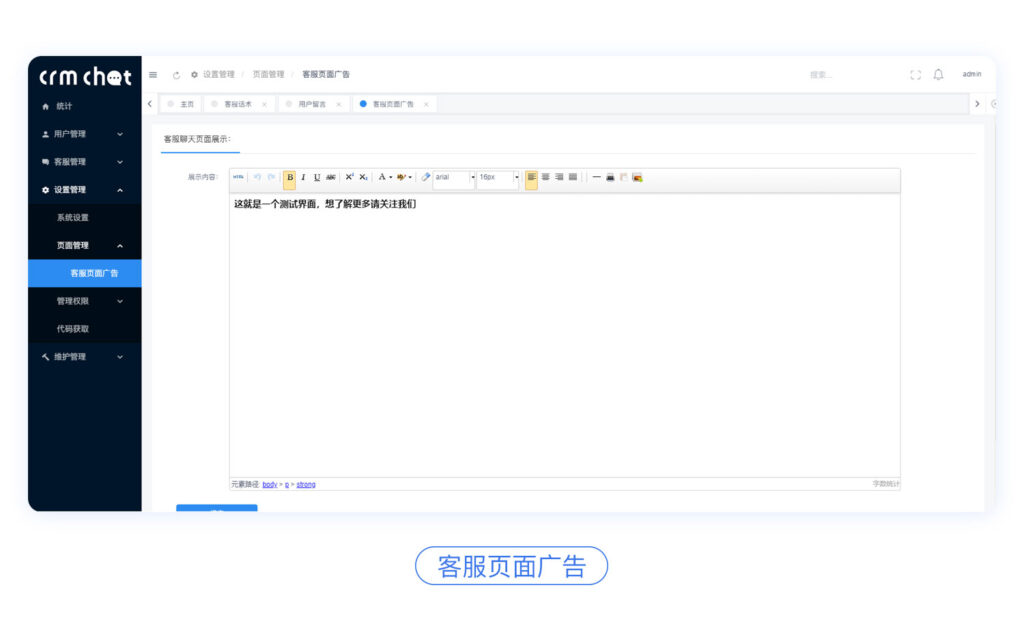
Task: Click the notification bell icon
Action: 938,74
